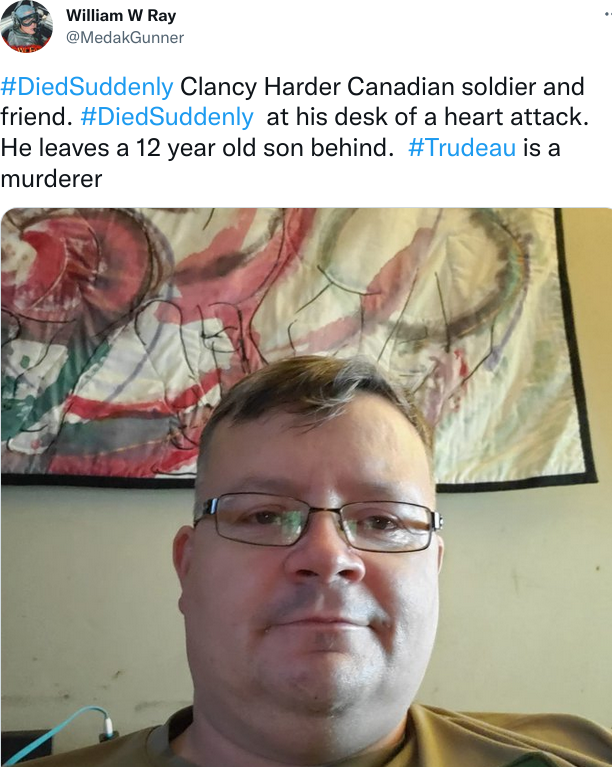Open the @MedakGunner handle link

point(125,38)
